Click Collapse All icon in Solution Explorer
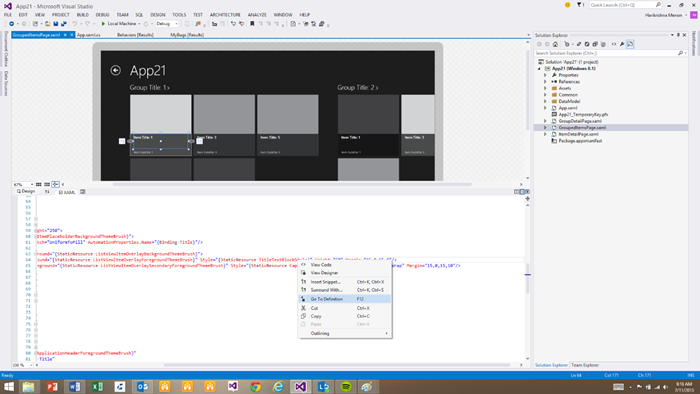The height and width of the screenshot is (394, 700). (x=595, y=44)
